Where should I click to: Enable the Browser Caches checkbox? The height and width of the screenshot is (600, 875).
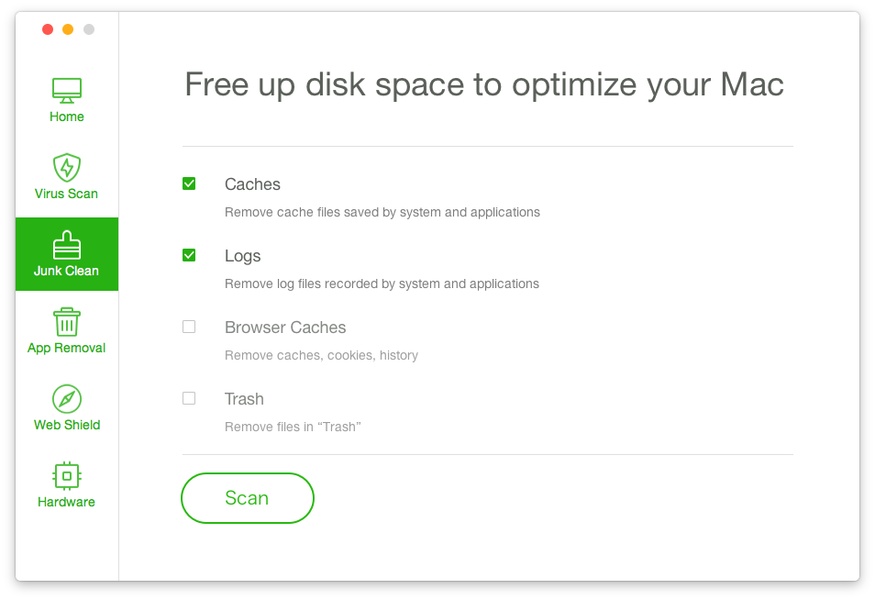[x=189, y=327]
